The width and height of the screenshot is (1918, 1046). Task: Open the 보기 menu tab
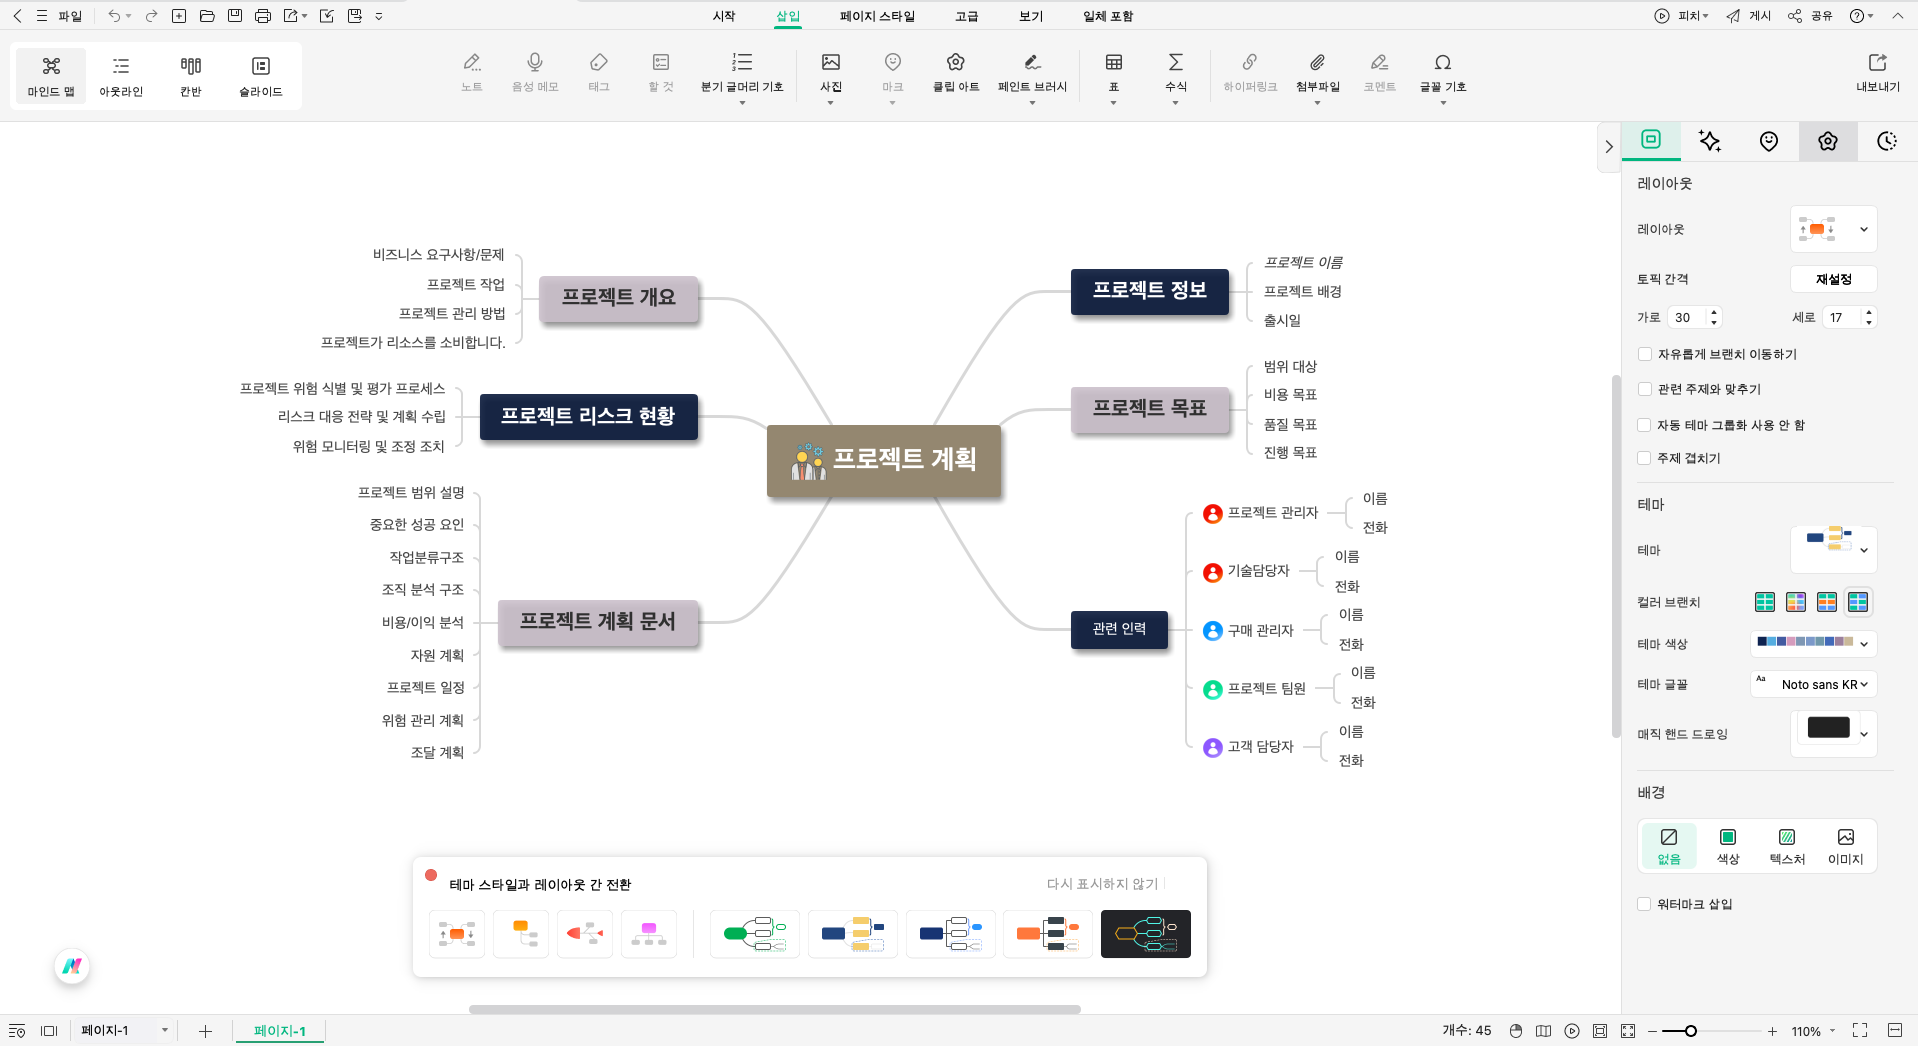(1029, 16)
